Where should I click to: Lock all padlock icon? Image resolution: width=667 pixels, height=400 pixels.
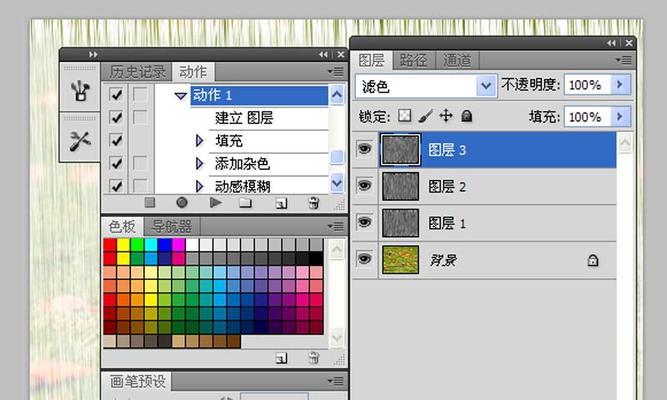pyautogui.click(x=467, y=116)
